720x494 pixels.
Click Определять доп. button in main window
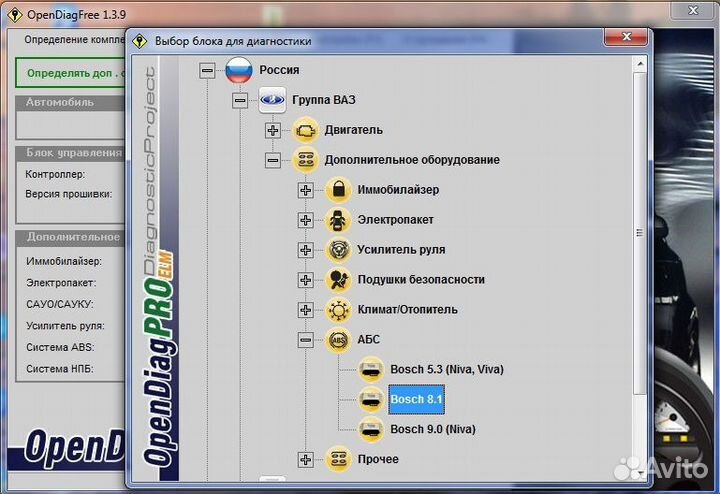pos(71,73)
